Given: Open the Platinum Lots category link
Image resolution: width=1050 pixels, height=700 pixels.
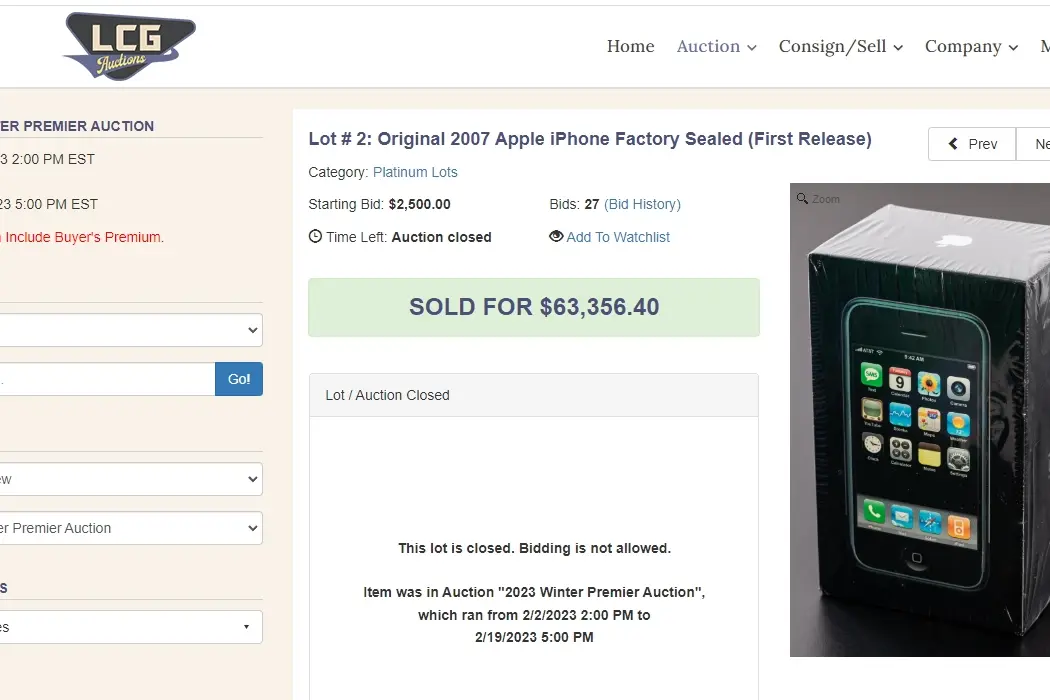Looking at the screenshot, I should pos(415,172).
